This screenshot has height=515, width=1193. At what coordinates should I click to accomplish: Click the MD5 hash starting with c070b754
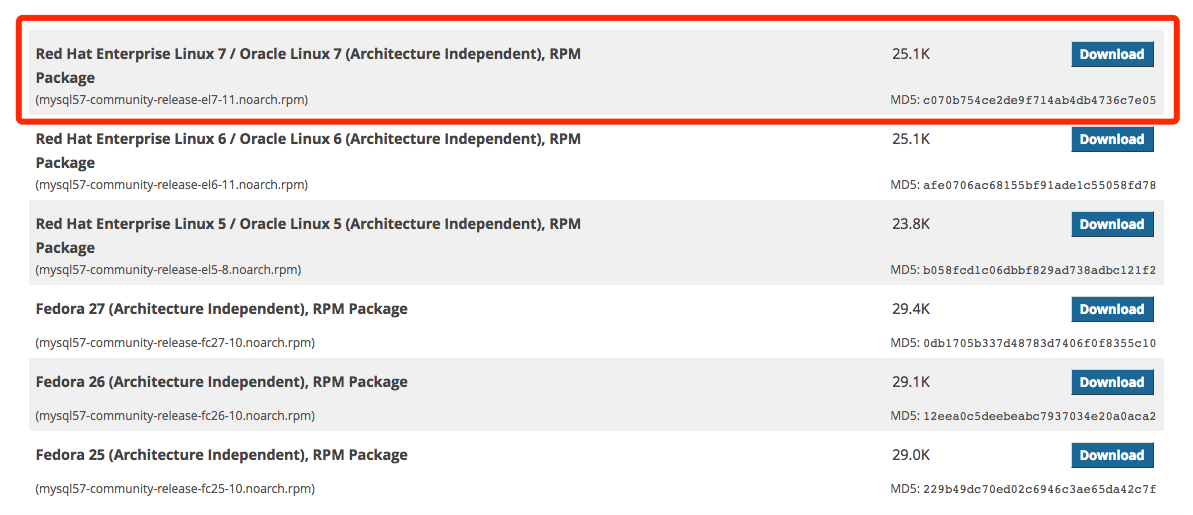coord(1039,100)
